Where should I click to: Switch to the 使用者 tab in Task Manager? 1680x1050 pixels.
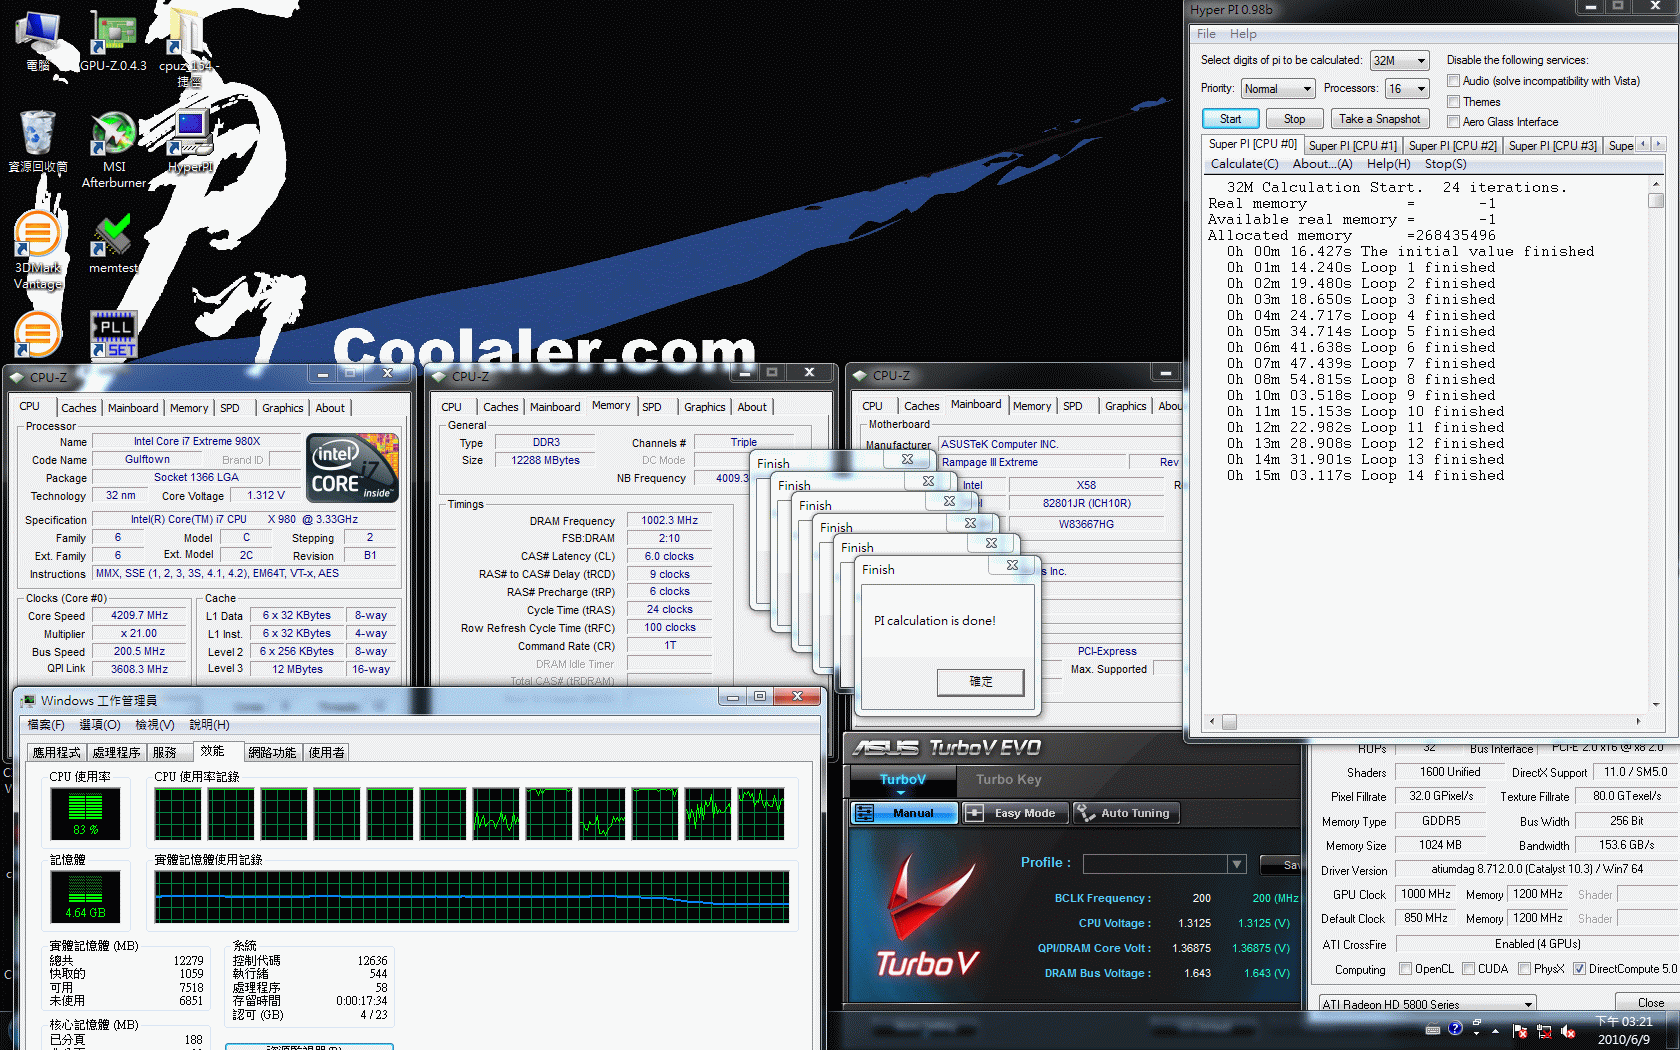coord(326,753)
